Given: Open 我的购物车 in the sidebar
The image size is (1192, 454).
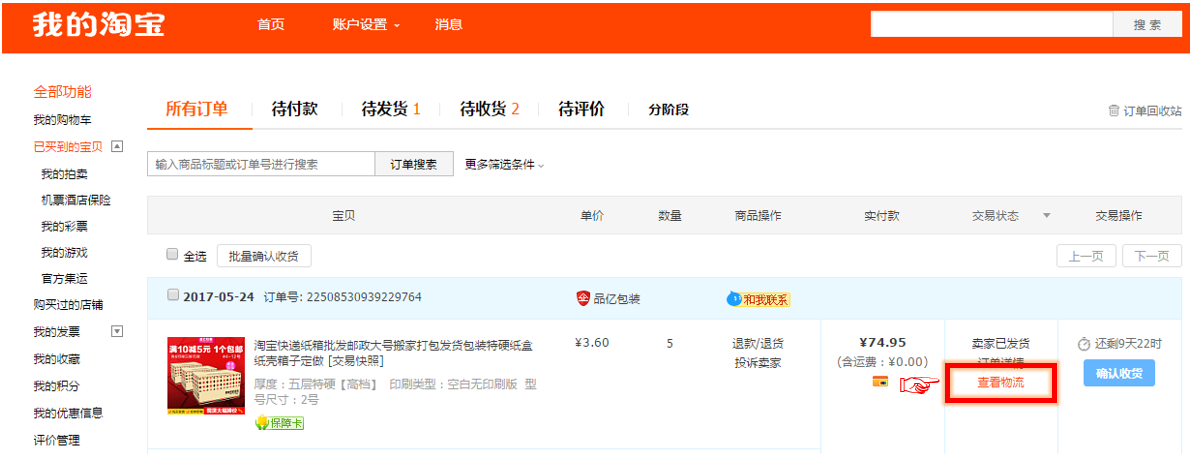Looking at the screenshot, I should click(62, 120).
